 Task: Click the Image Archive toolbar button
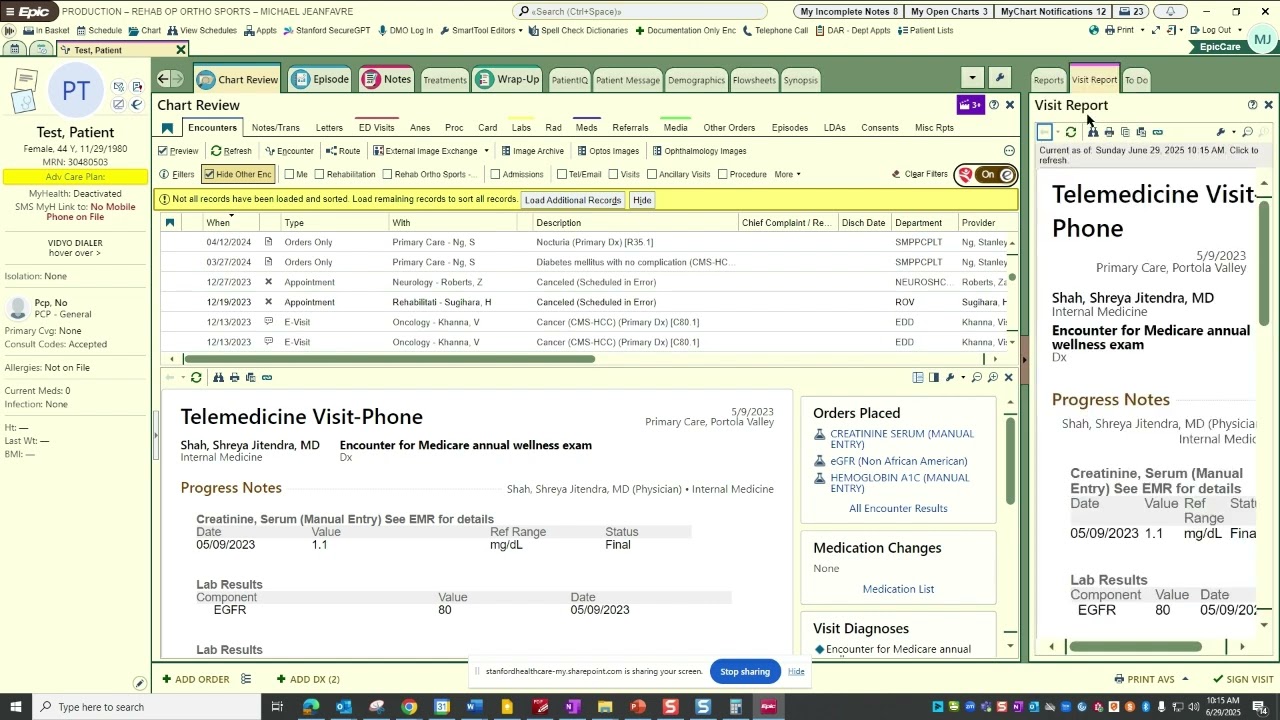[531, 151]
